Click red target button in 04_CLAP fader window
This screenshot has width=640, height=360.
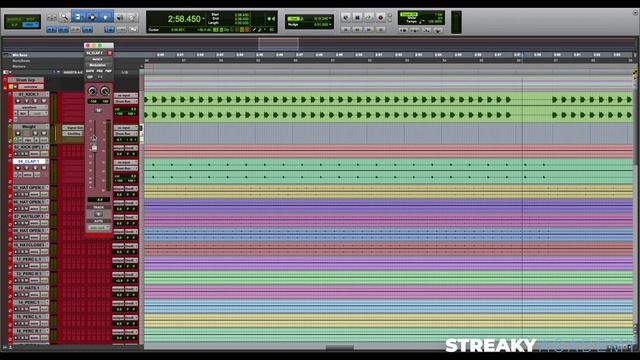point(109,53)
